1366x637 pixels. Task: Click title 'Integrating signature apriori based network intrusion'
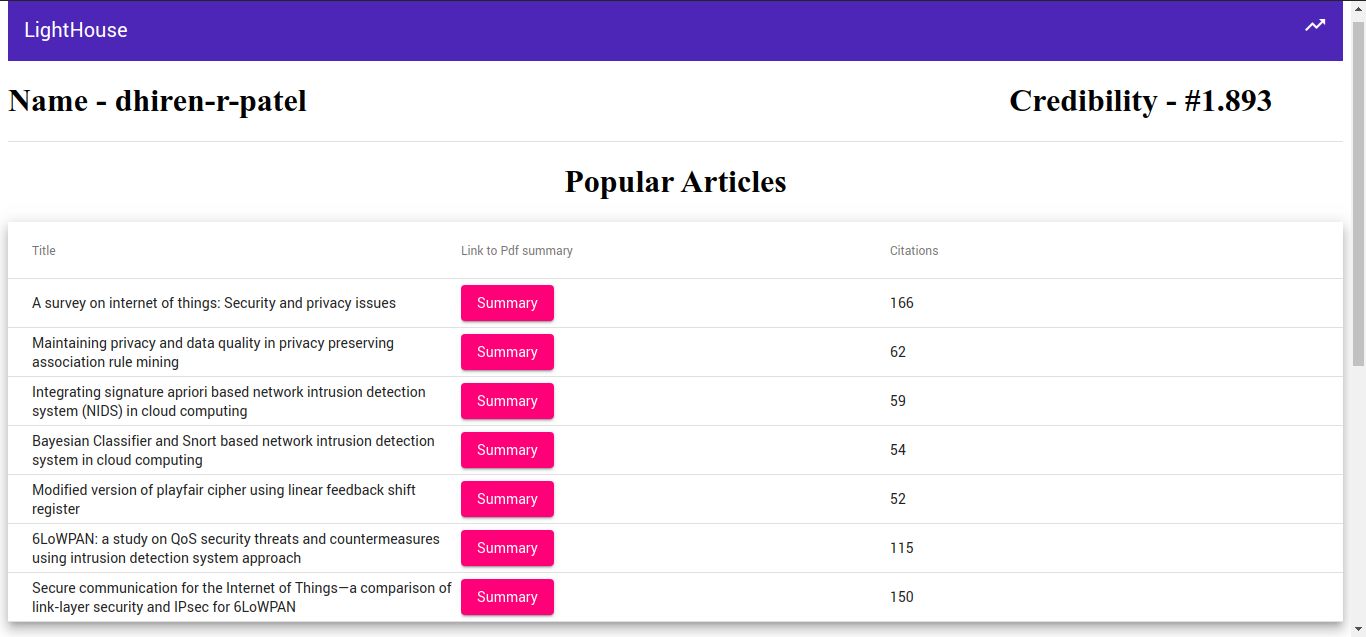point(229,401)
